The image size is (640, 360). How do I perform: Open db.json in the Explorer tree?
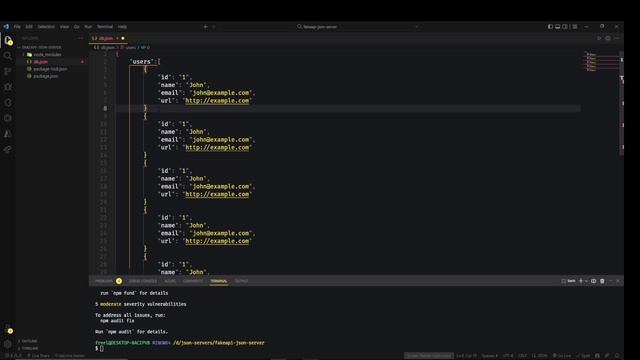(x=40, y=62)
